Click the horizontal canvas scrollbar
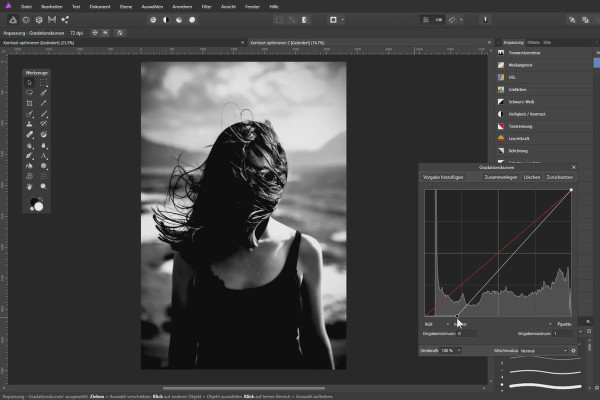 (244, 388)
